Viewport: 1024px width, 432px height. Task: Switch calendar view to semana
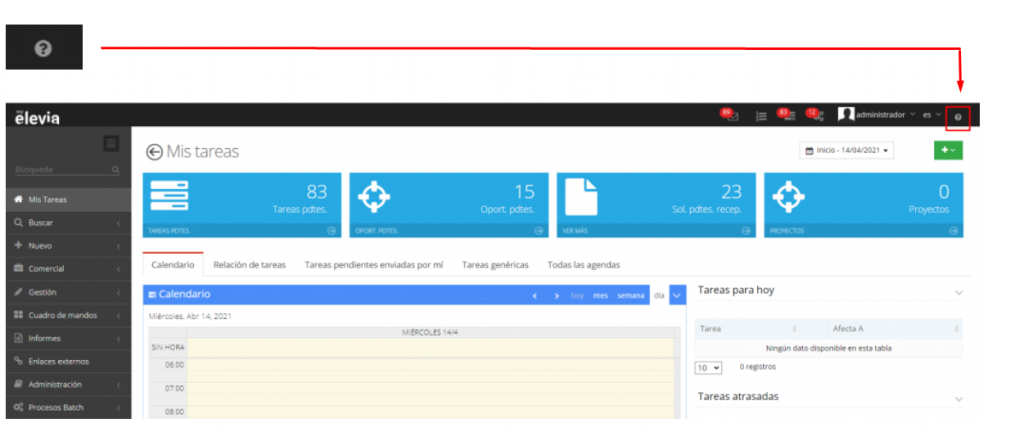pos(630,296)
